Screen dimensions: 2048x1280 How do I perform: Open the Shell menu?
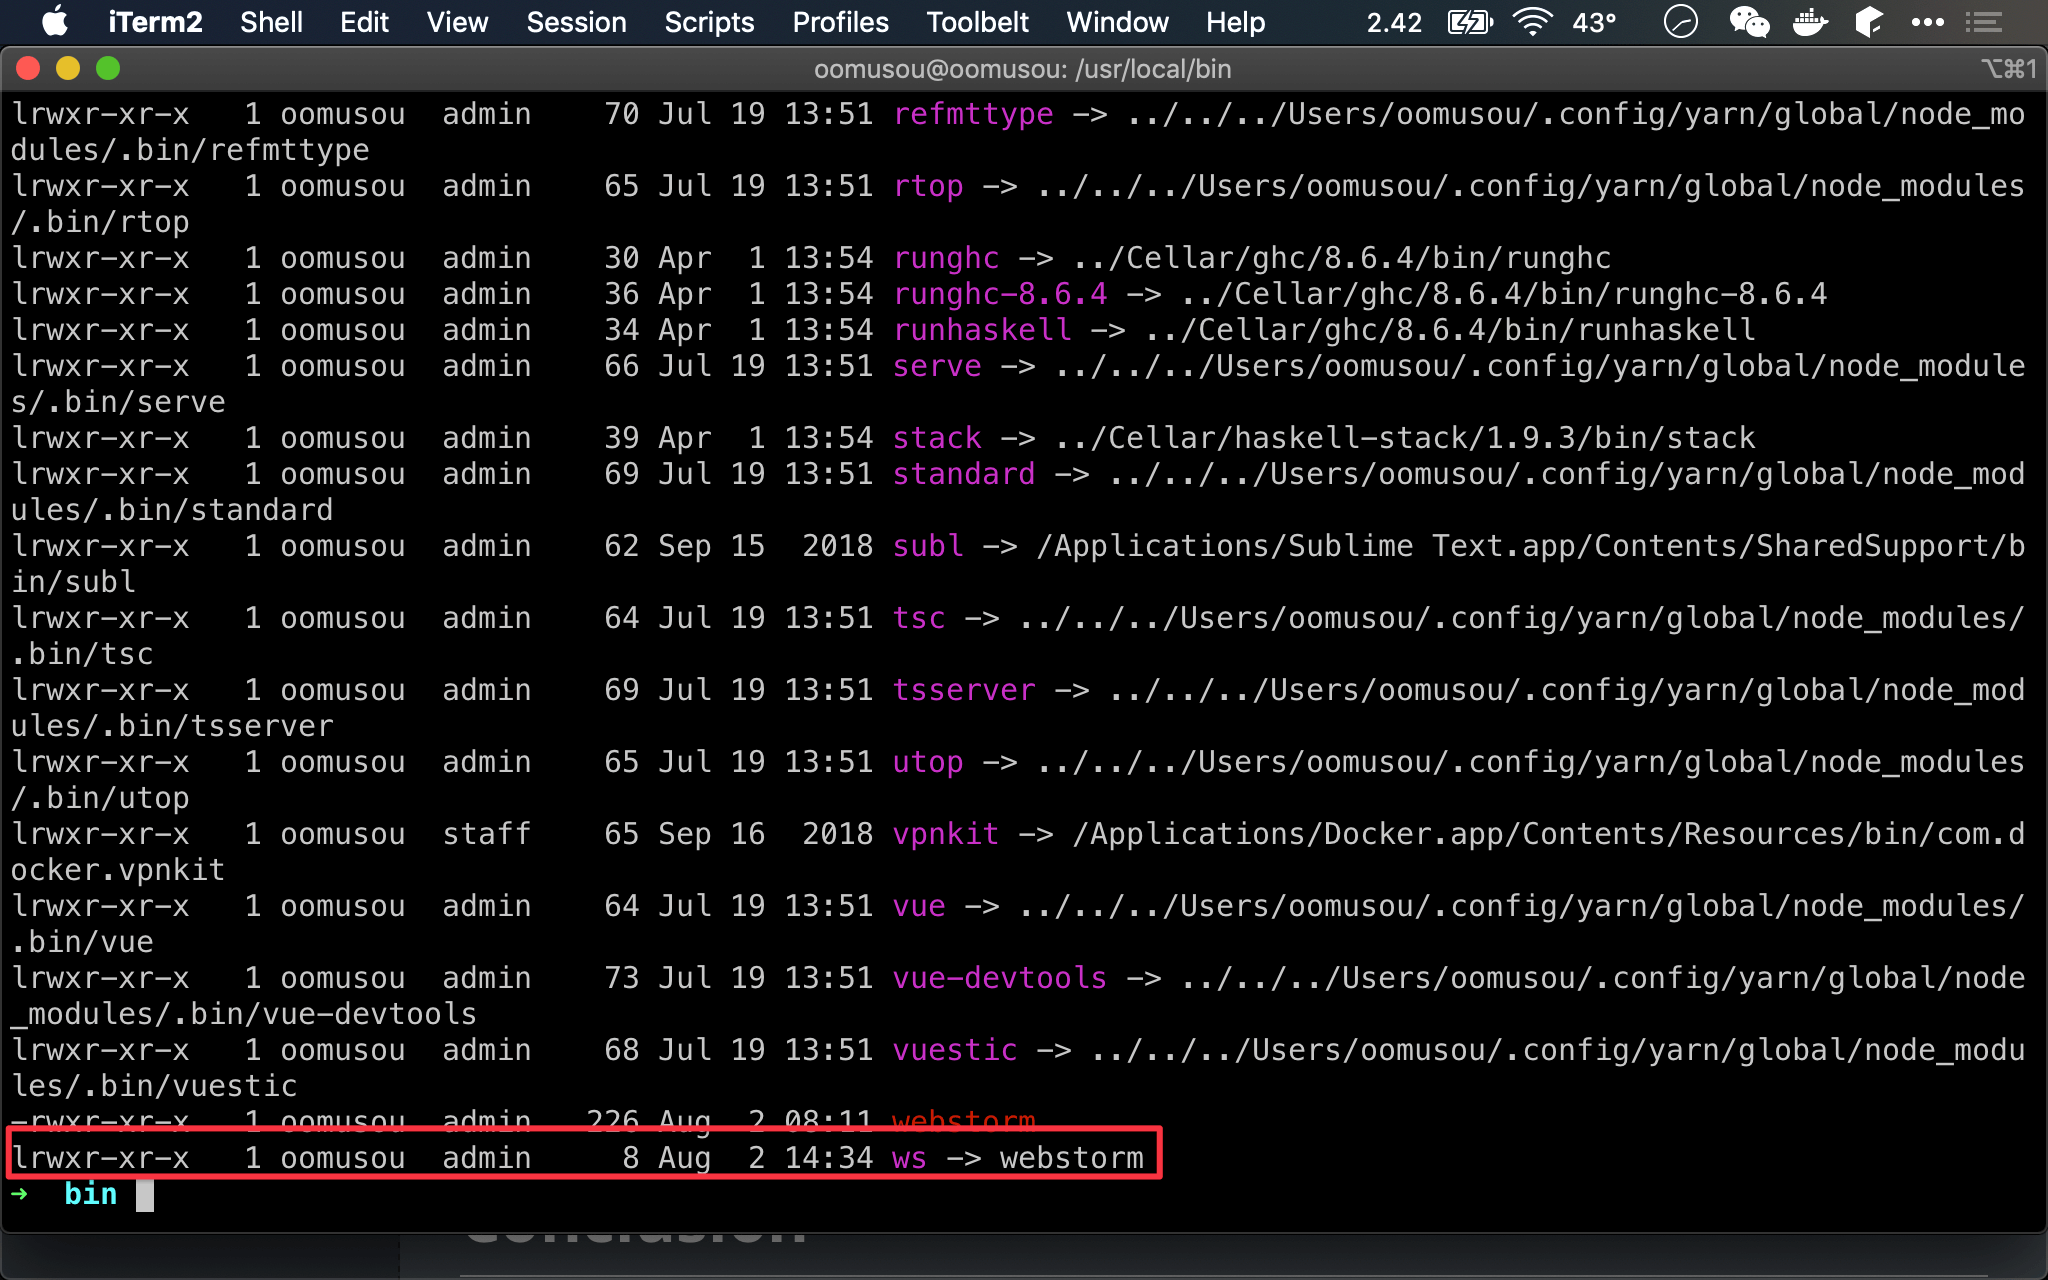pyautogui.click(x=271, y=22)
